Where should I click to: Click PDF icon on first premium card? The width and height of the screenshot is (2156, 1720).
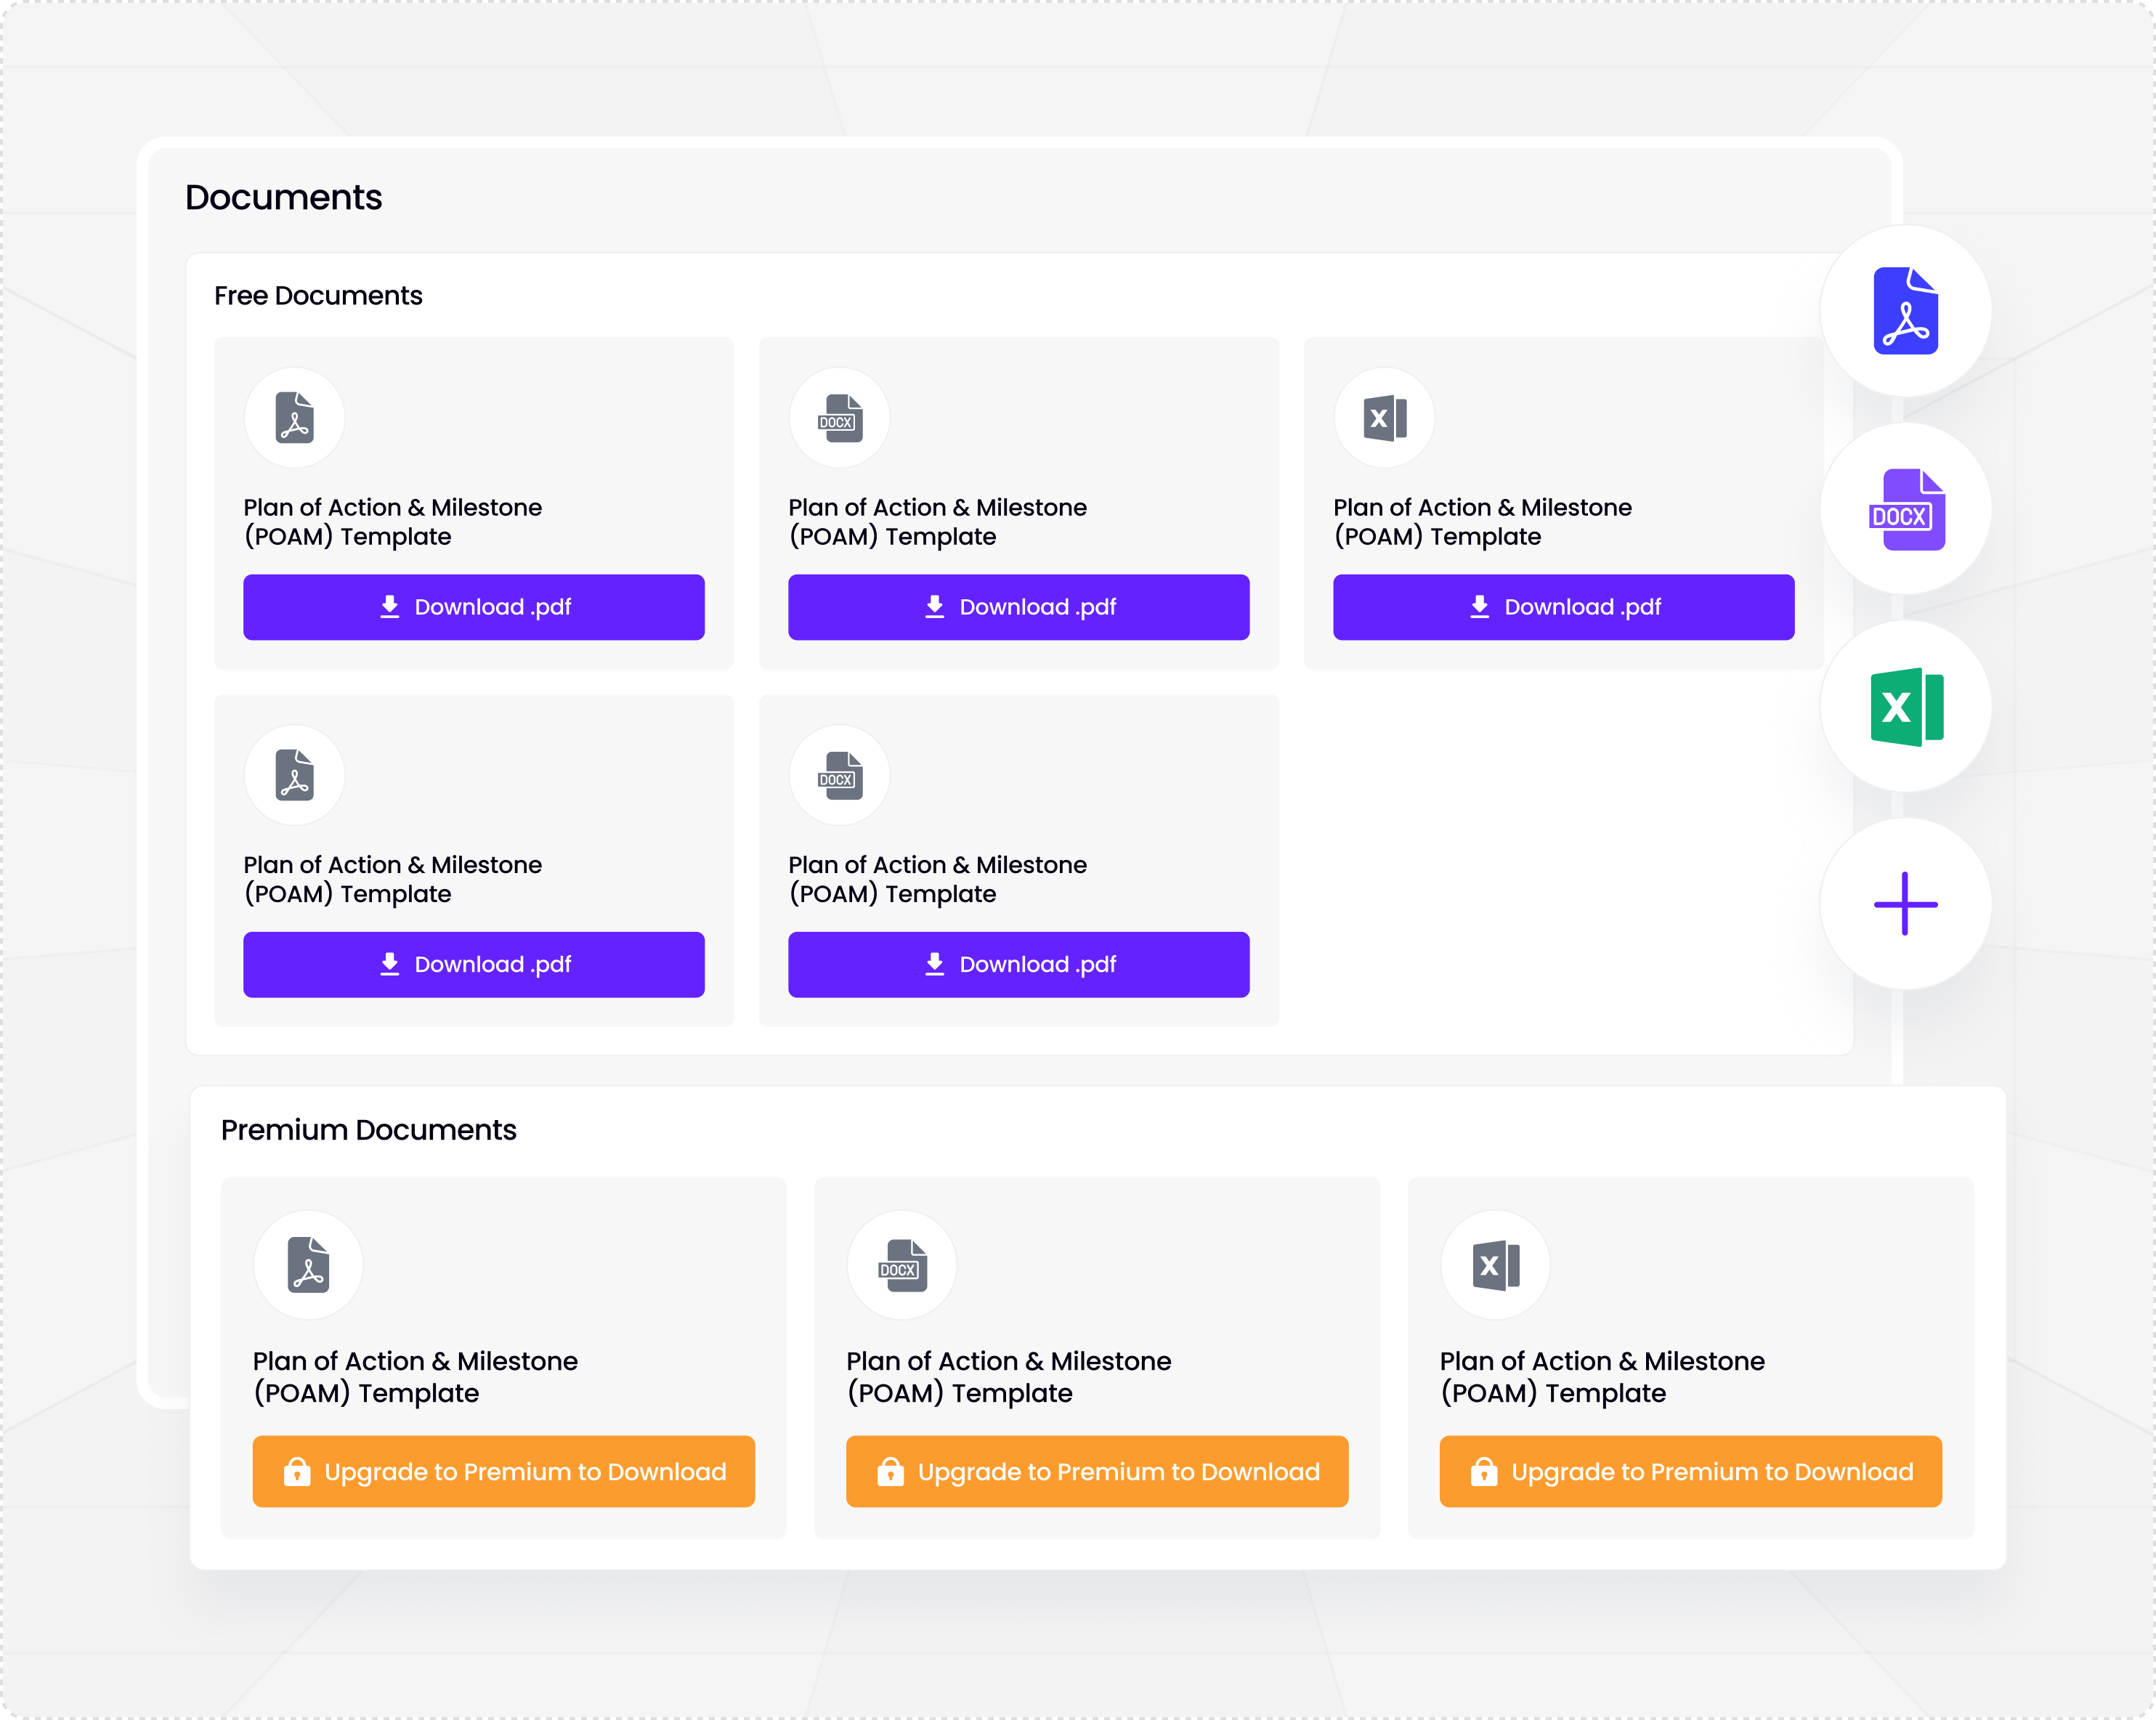[308, 1265]
